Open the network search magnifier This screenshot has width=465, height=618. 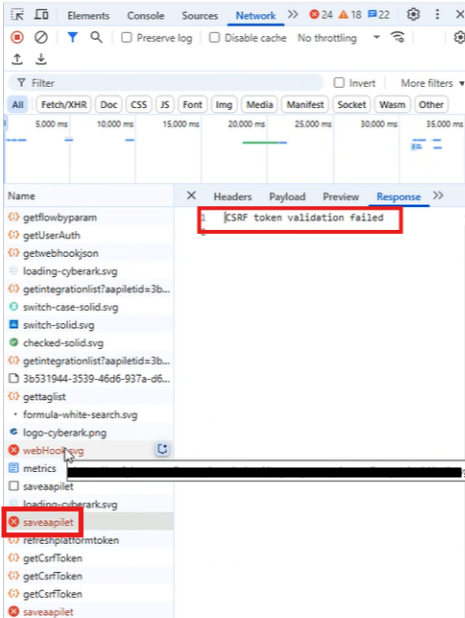(96, 37)
